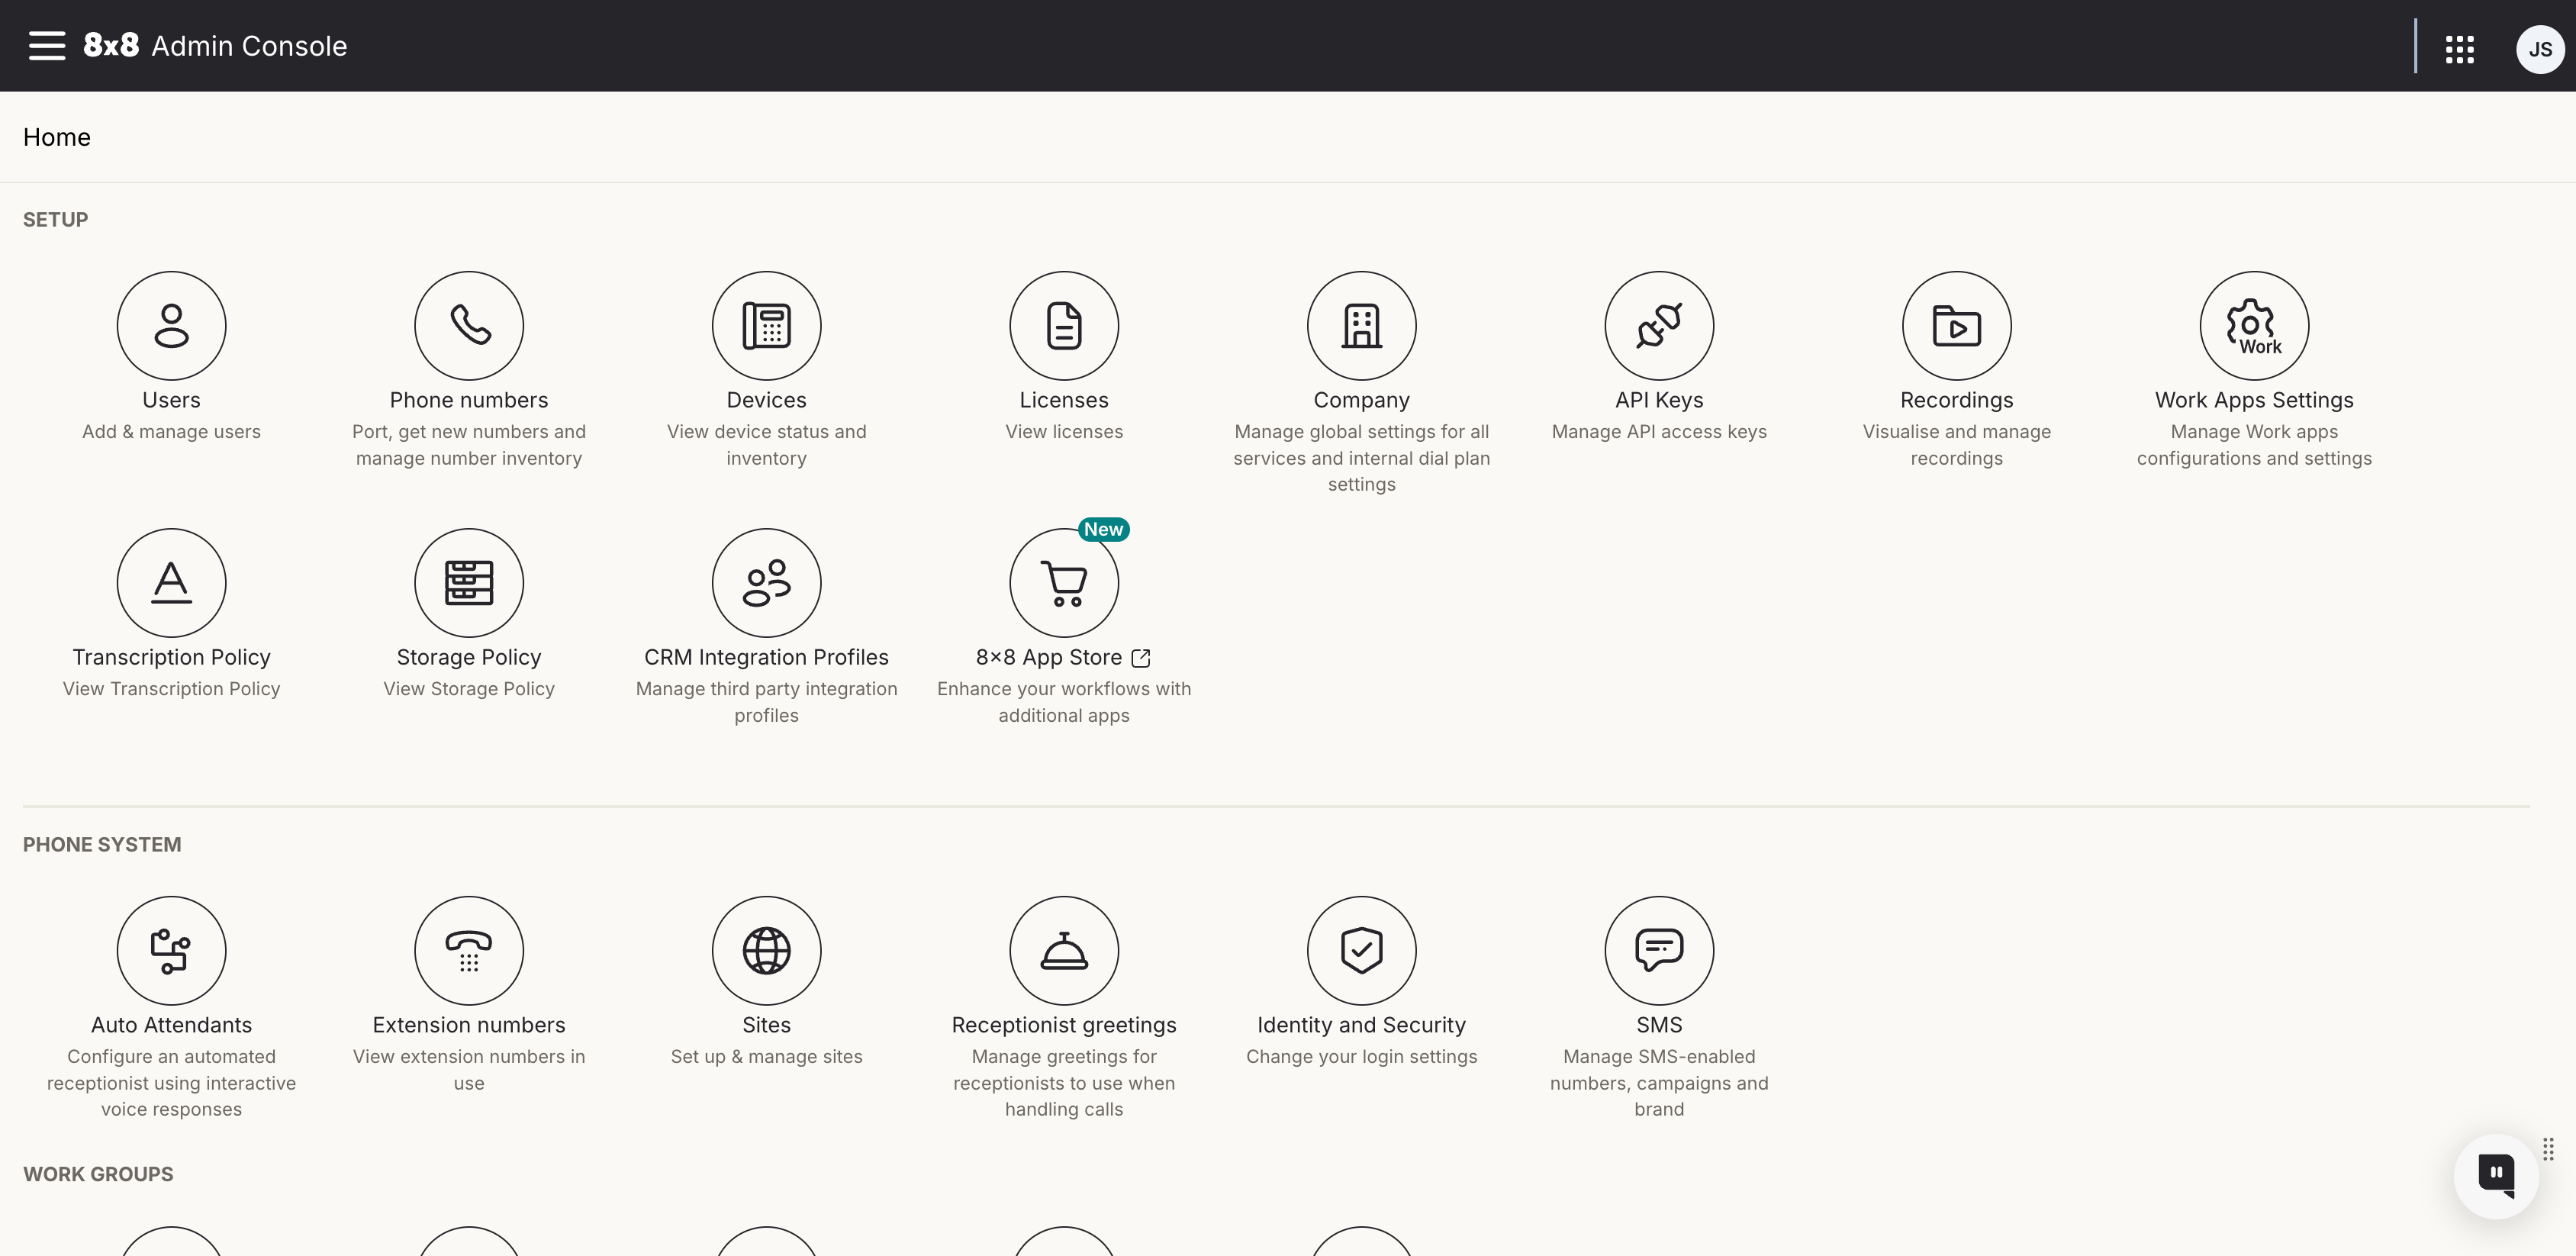Screen dimensions: 2576x1256
Task: Click 'Enhance your workflows with additional apps' text
Action: coord(1064,702)
